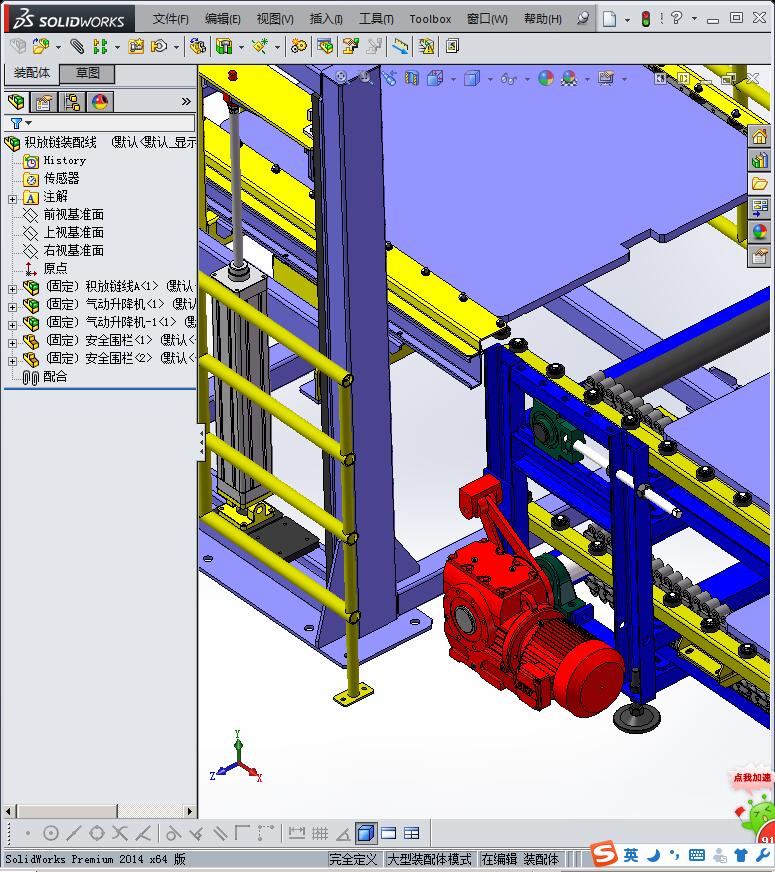The image size is (775, 872).
Task: Click the Hide/Show Items glasses icon
Action: 508,79
